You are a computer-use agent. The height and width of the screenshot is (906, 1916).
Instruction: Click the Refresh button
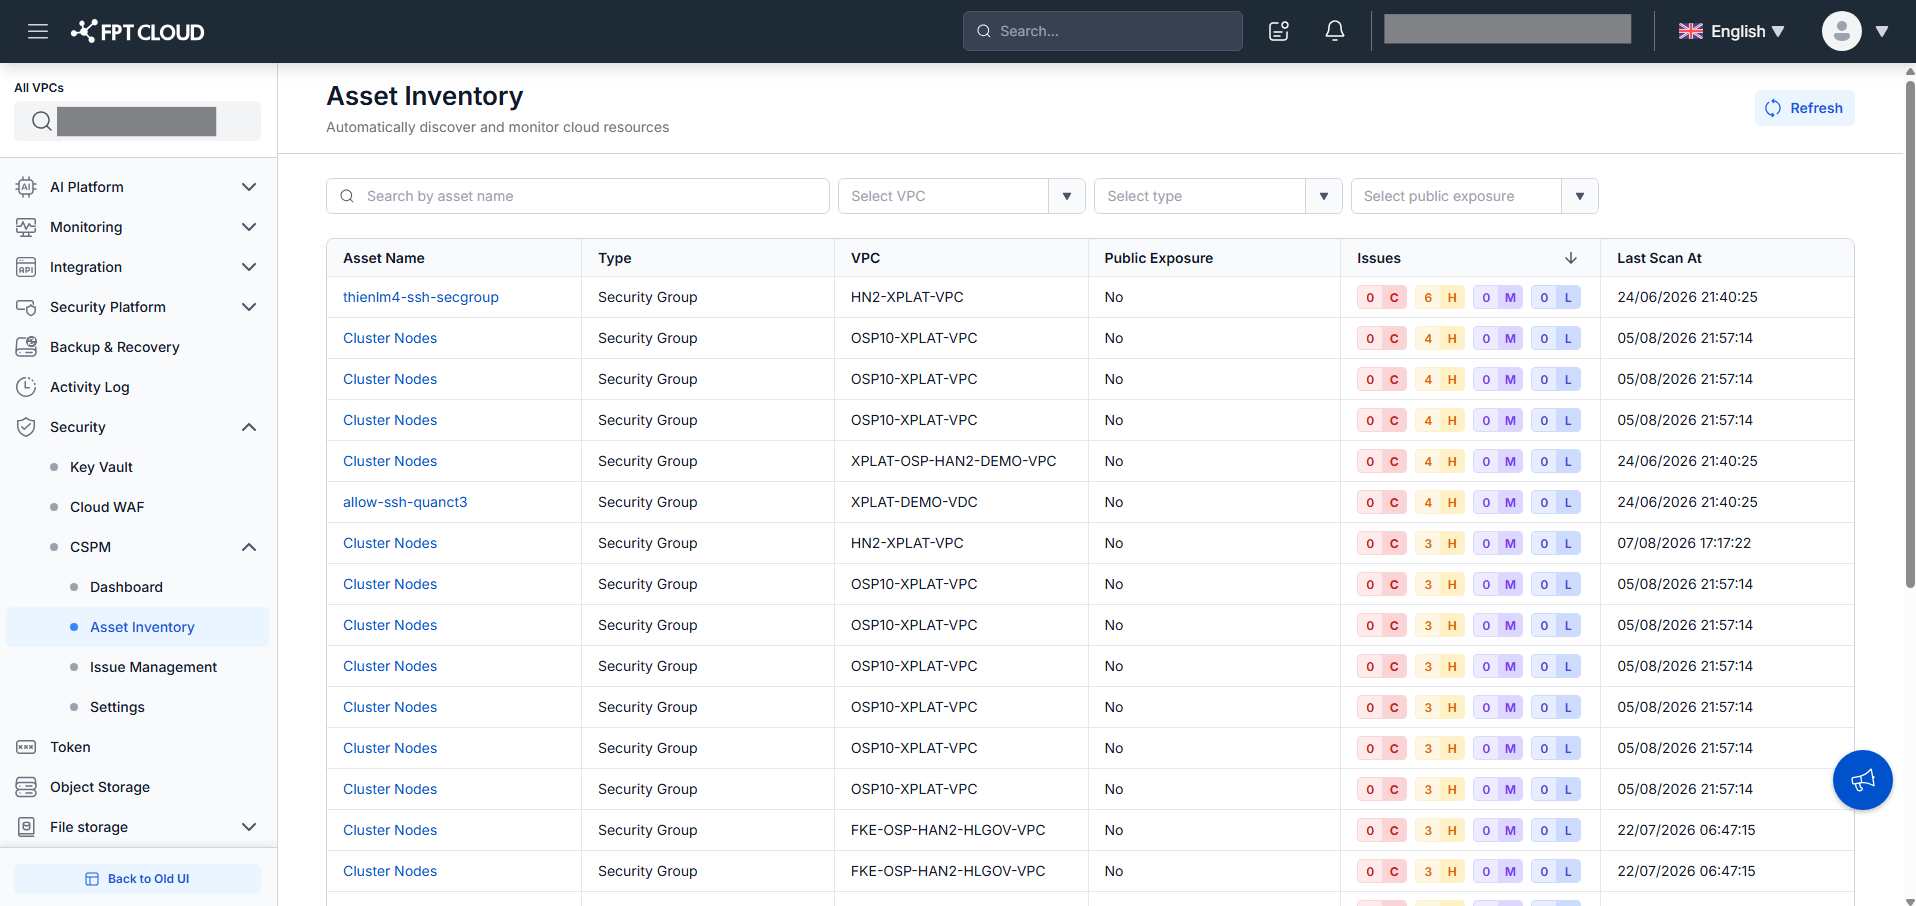pyautogui.click(x=1804, y=108)
